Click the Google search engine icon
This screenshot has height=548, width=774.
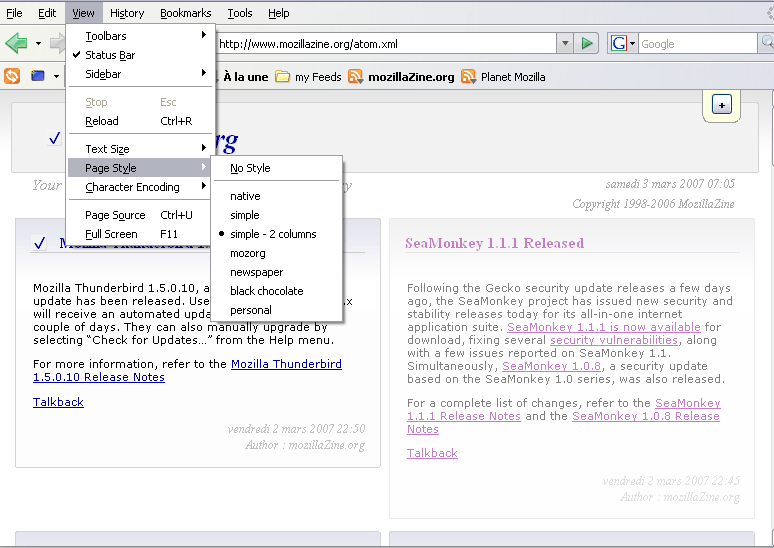619,43
